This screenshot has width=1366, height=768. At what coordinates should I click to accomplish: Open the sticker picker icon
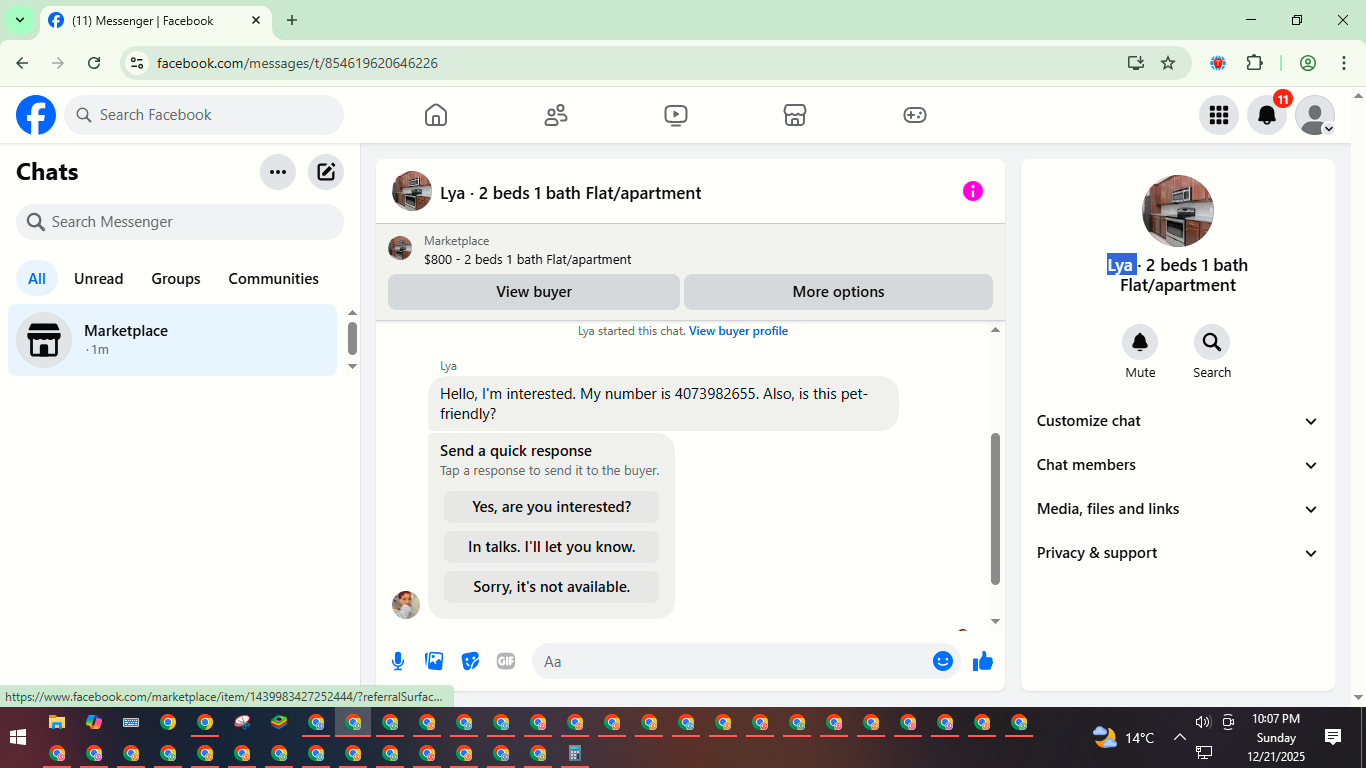coord(470,661)
